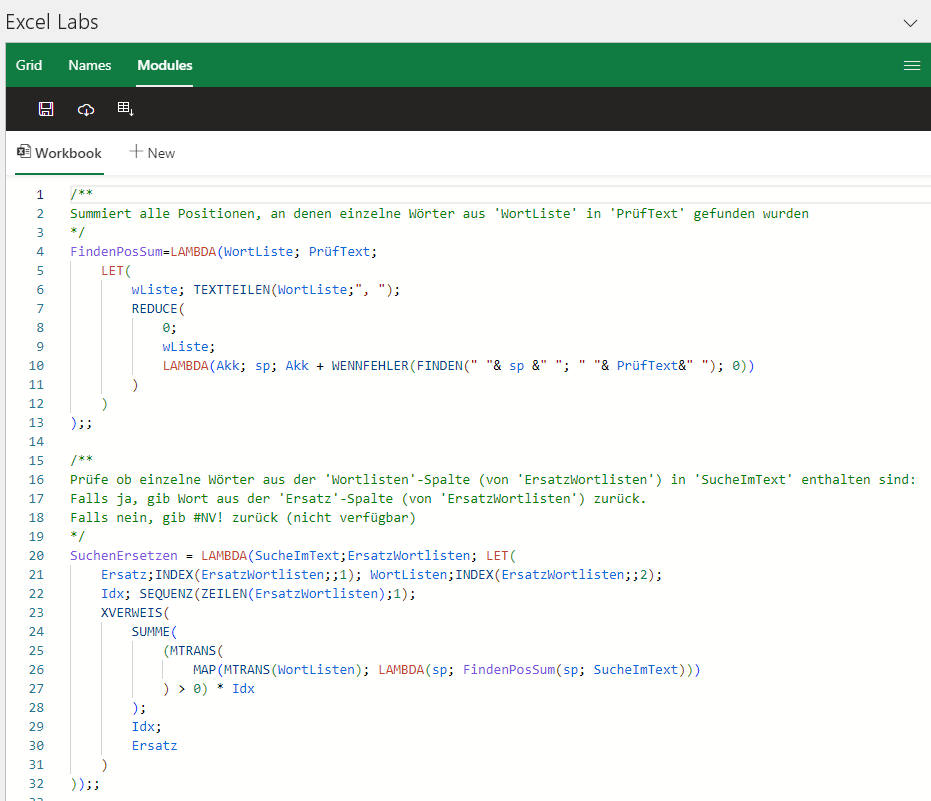Viewport: 931px width, 801px height.
Task: Click the comment text starting with 'Summiert alle Positionen'
Action: [439, 214]
